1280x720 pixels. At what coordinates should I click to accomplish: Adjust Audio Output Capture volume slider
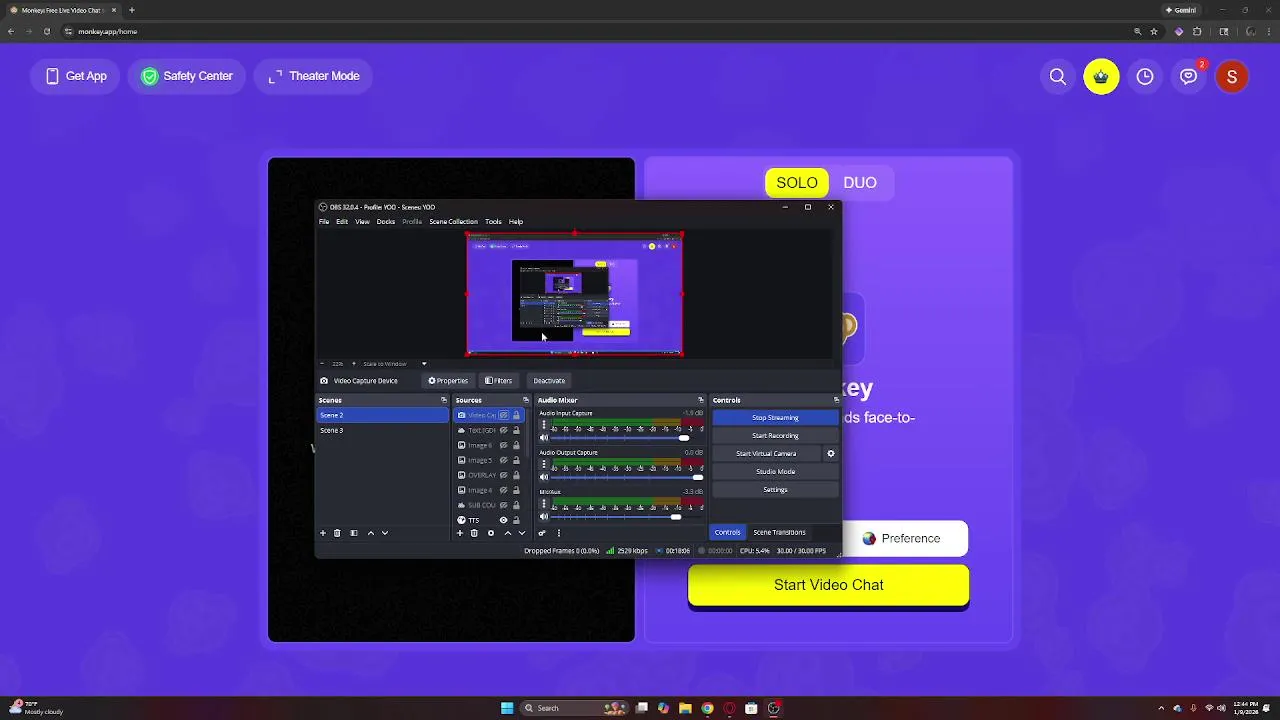627,477
